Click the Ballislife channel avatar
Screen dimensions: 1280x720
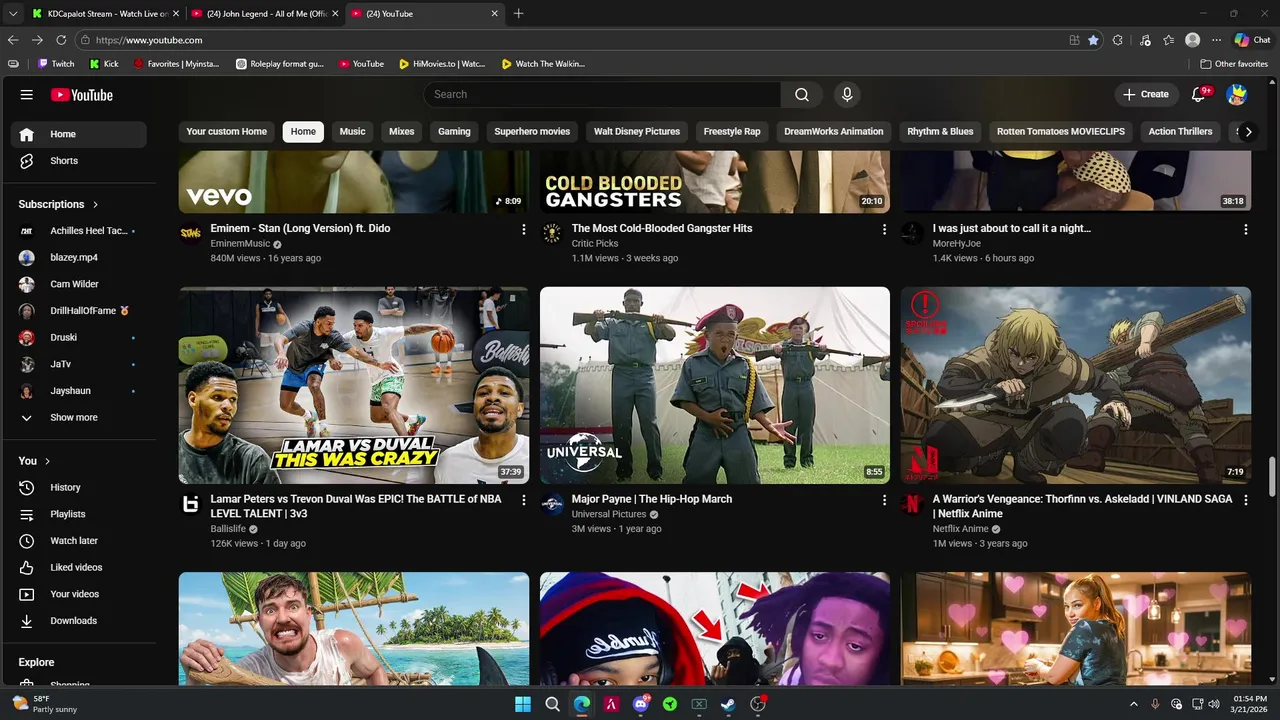[x=190, y=504]
